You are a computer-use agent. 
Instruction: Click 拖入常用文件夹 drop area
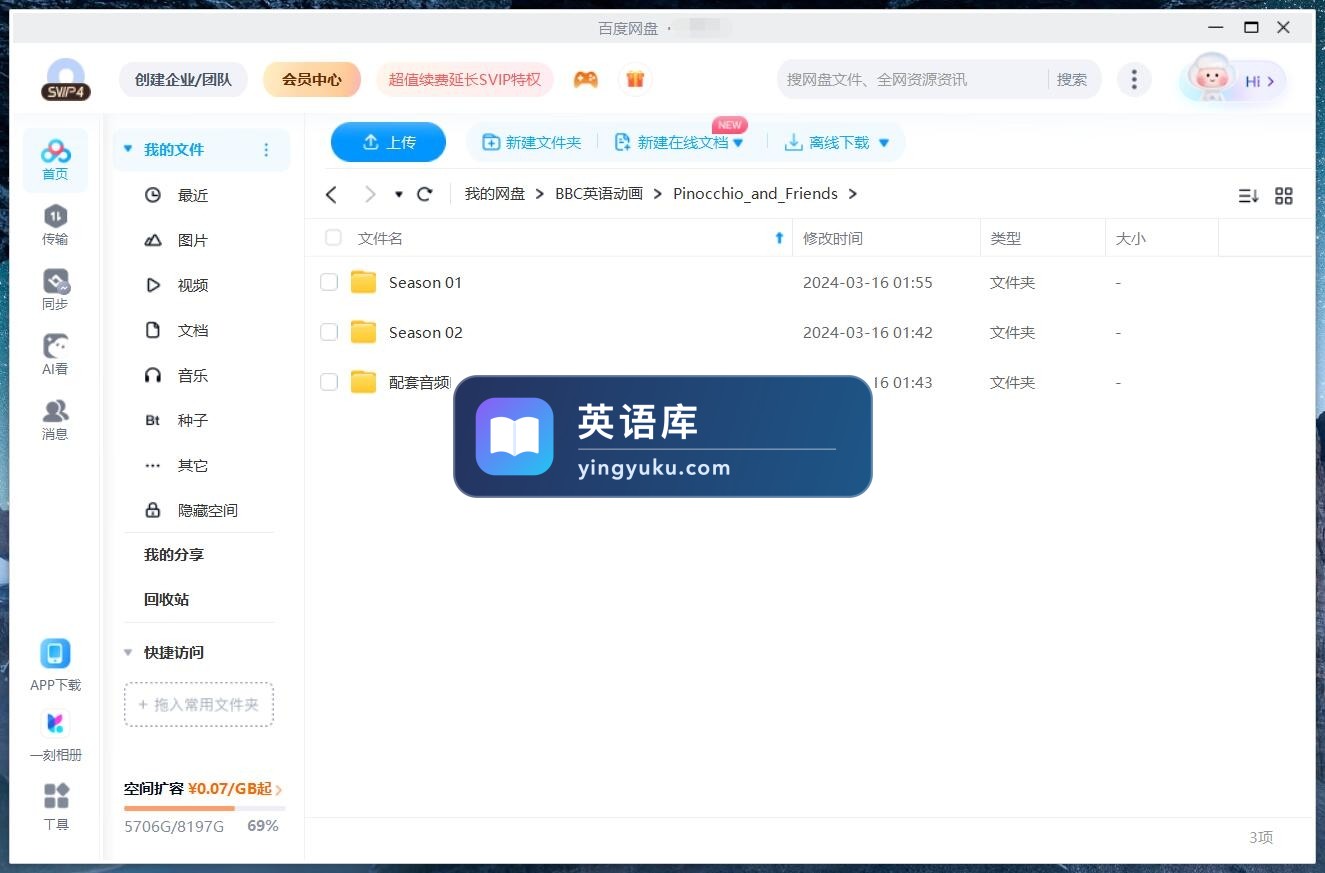[x=199, y=704]
